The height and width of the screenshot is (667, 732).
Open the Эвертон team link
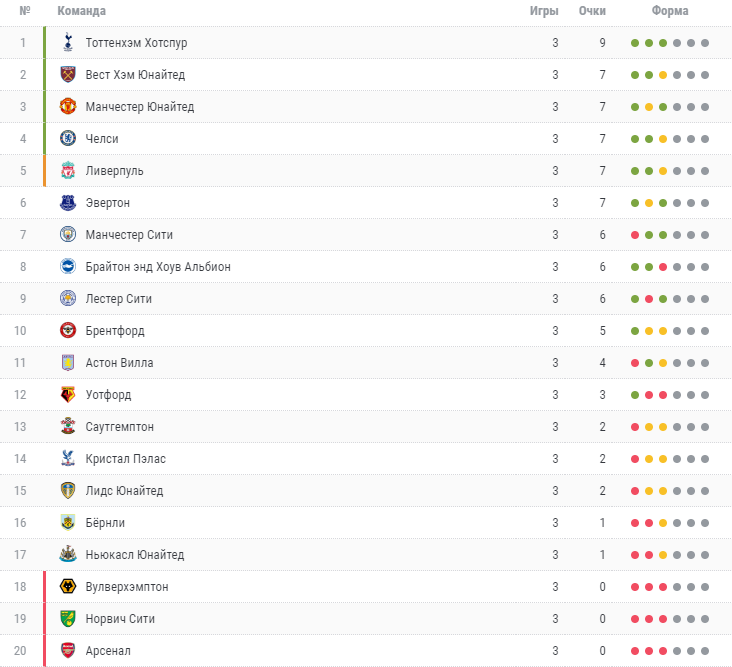pos(108,203)
